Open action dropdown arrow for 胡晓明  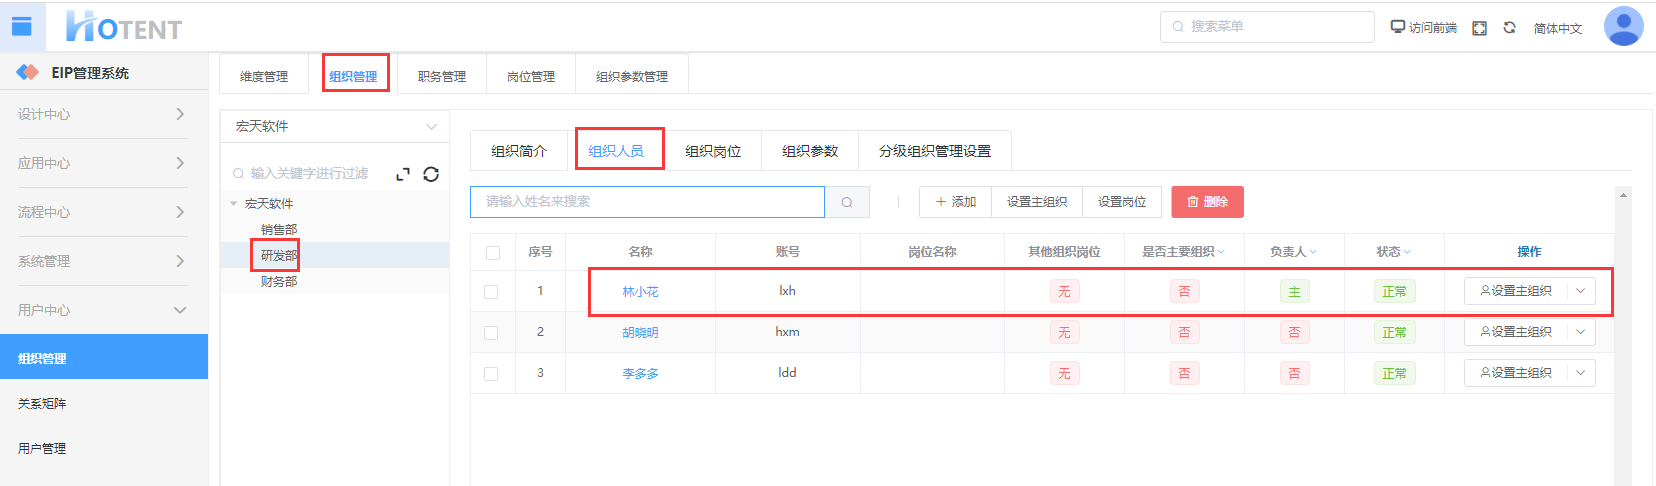pyautogui.click(x=1581, y=332)
